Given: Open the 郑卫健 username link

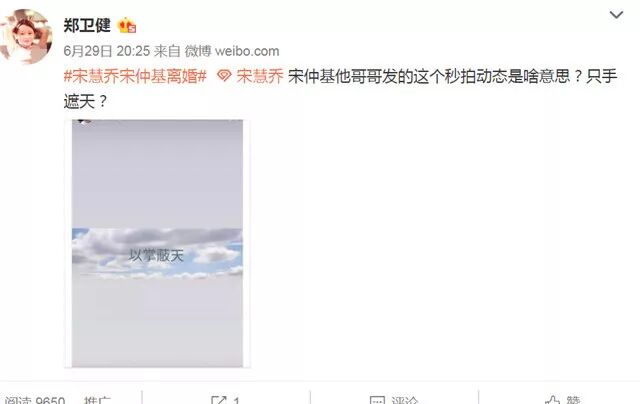Looking at the screenshot, I should 87,25.
